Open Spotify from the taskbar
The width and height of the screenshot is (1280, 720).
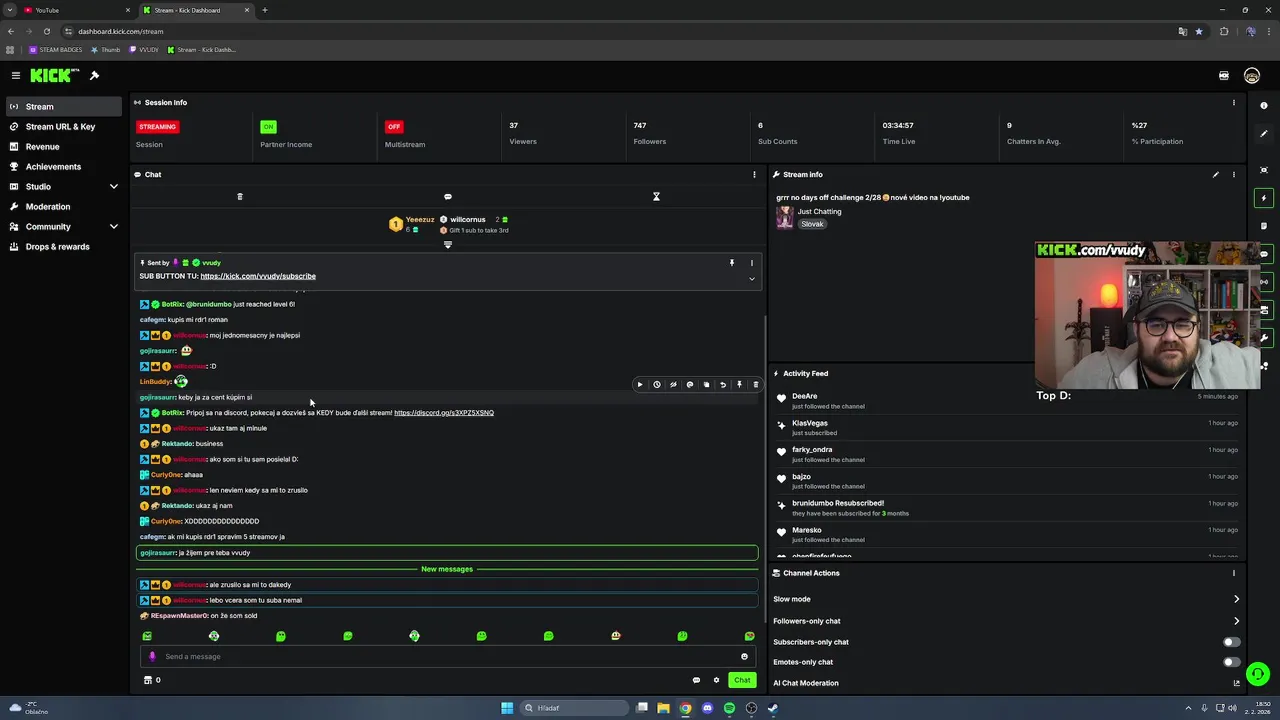729,708
